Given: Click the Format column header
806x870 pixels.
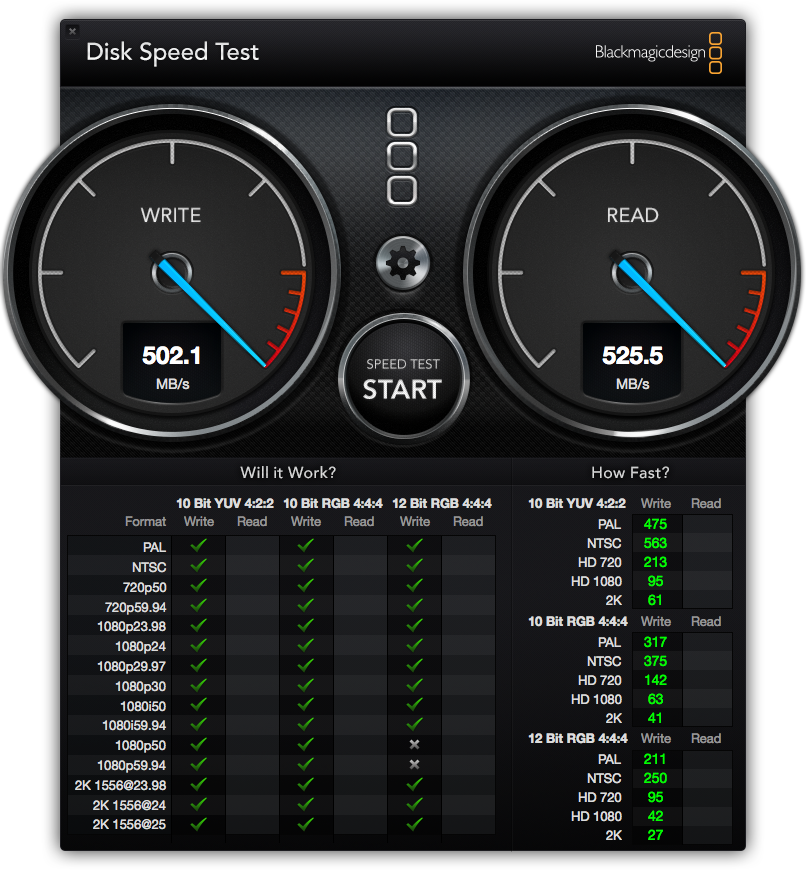Looking at the screenshot, I should [145, 522].
